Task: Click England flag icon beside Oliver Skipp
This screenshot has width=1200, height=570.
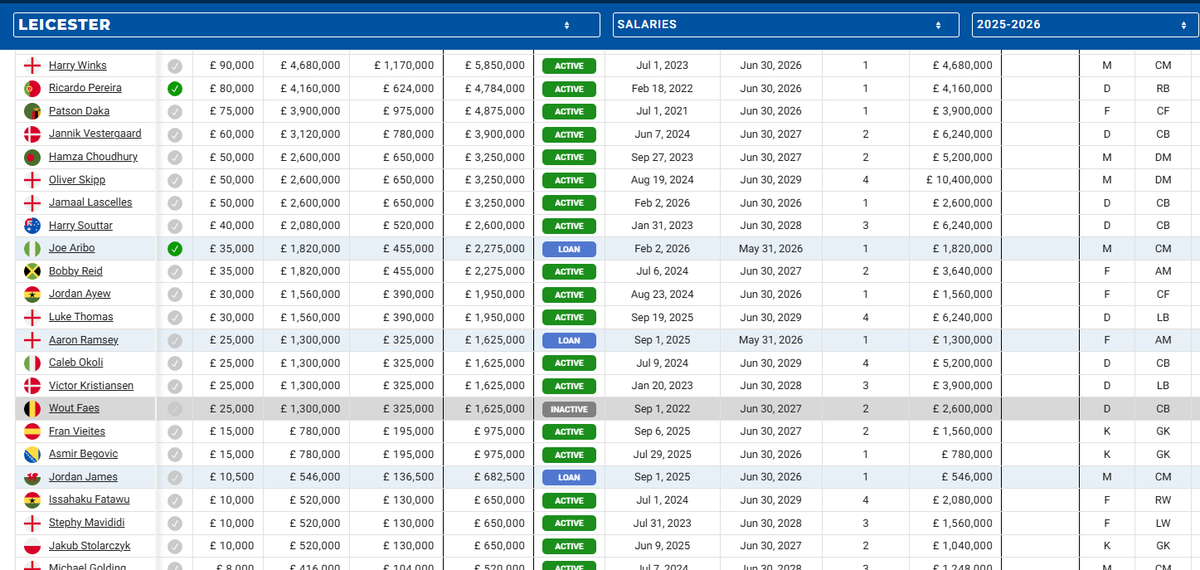Action: (x=32, y=180)
